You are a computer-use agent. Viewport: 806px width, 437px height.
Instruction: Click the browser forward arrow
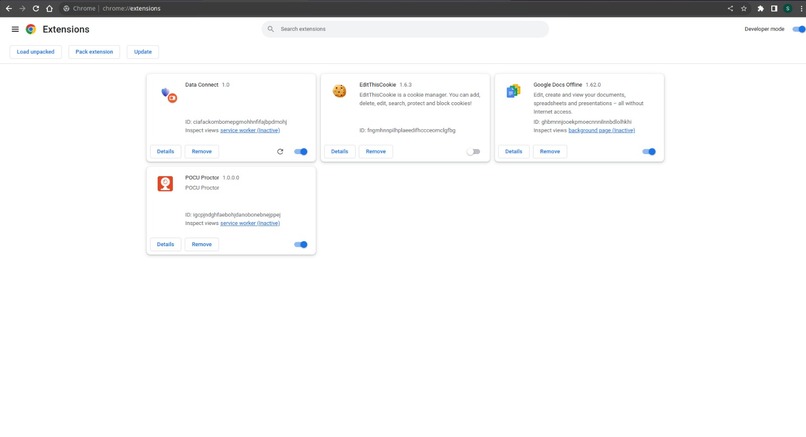point(22,8)
